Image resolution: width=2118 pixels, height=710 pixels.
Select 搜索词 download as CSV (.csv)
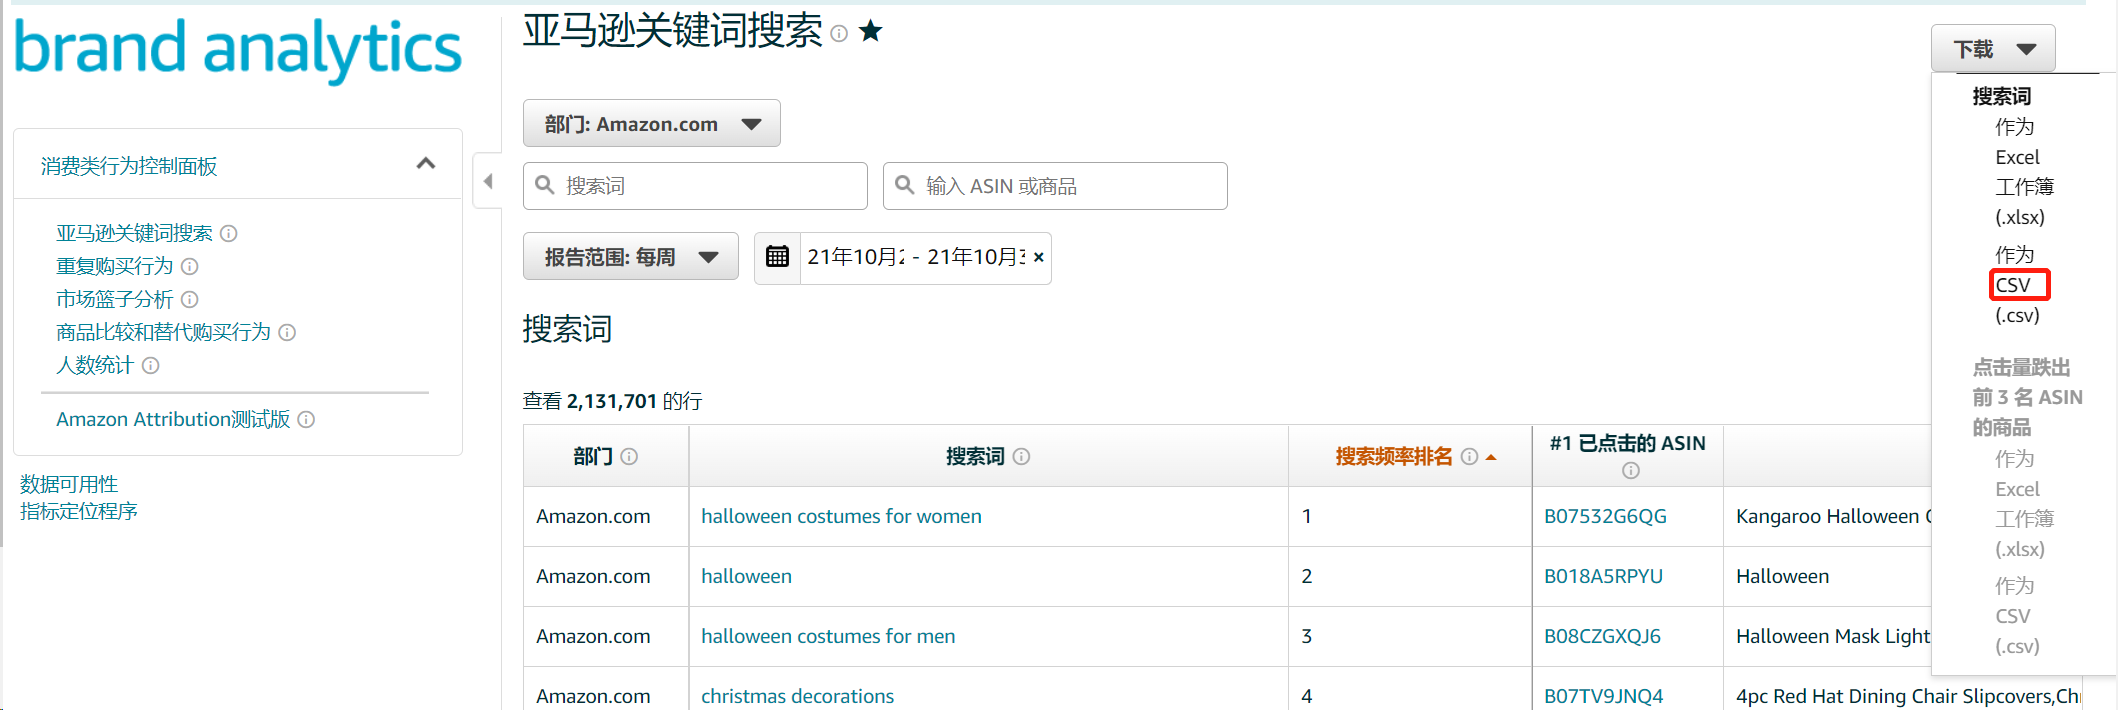2018,285
